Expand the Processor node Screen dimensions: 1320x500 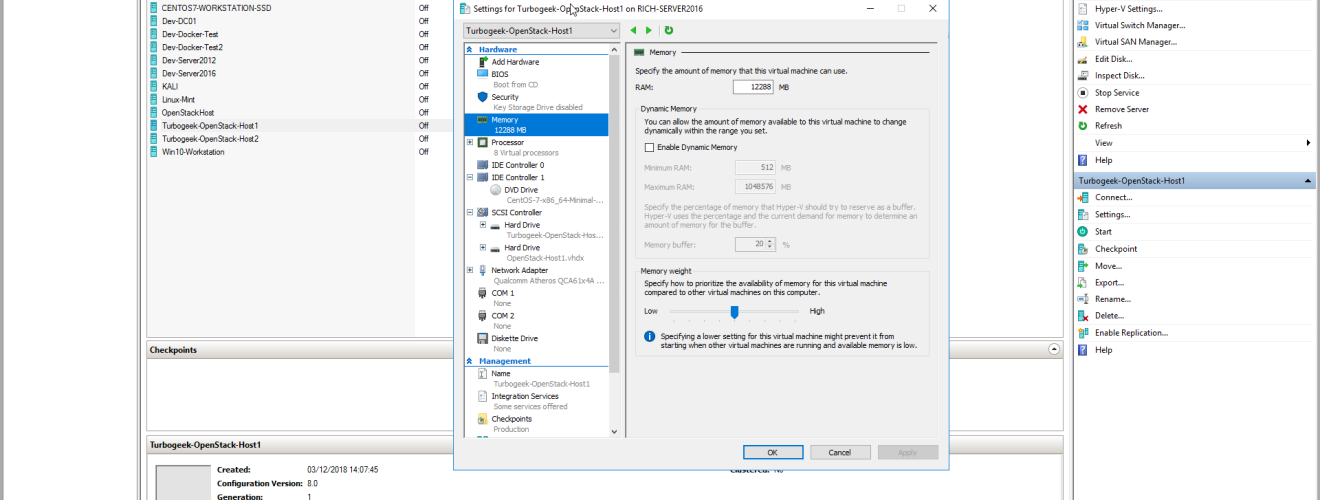[470, 142]
